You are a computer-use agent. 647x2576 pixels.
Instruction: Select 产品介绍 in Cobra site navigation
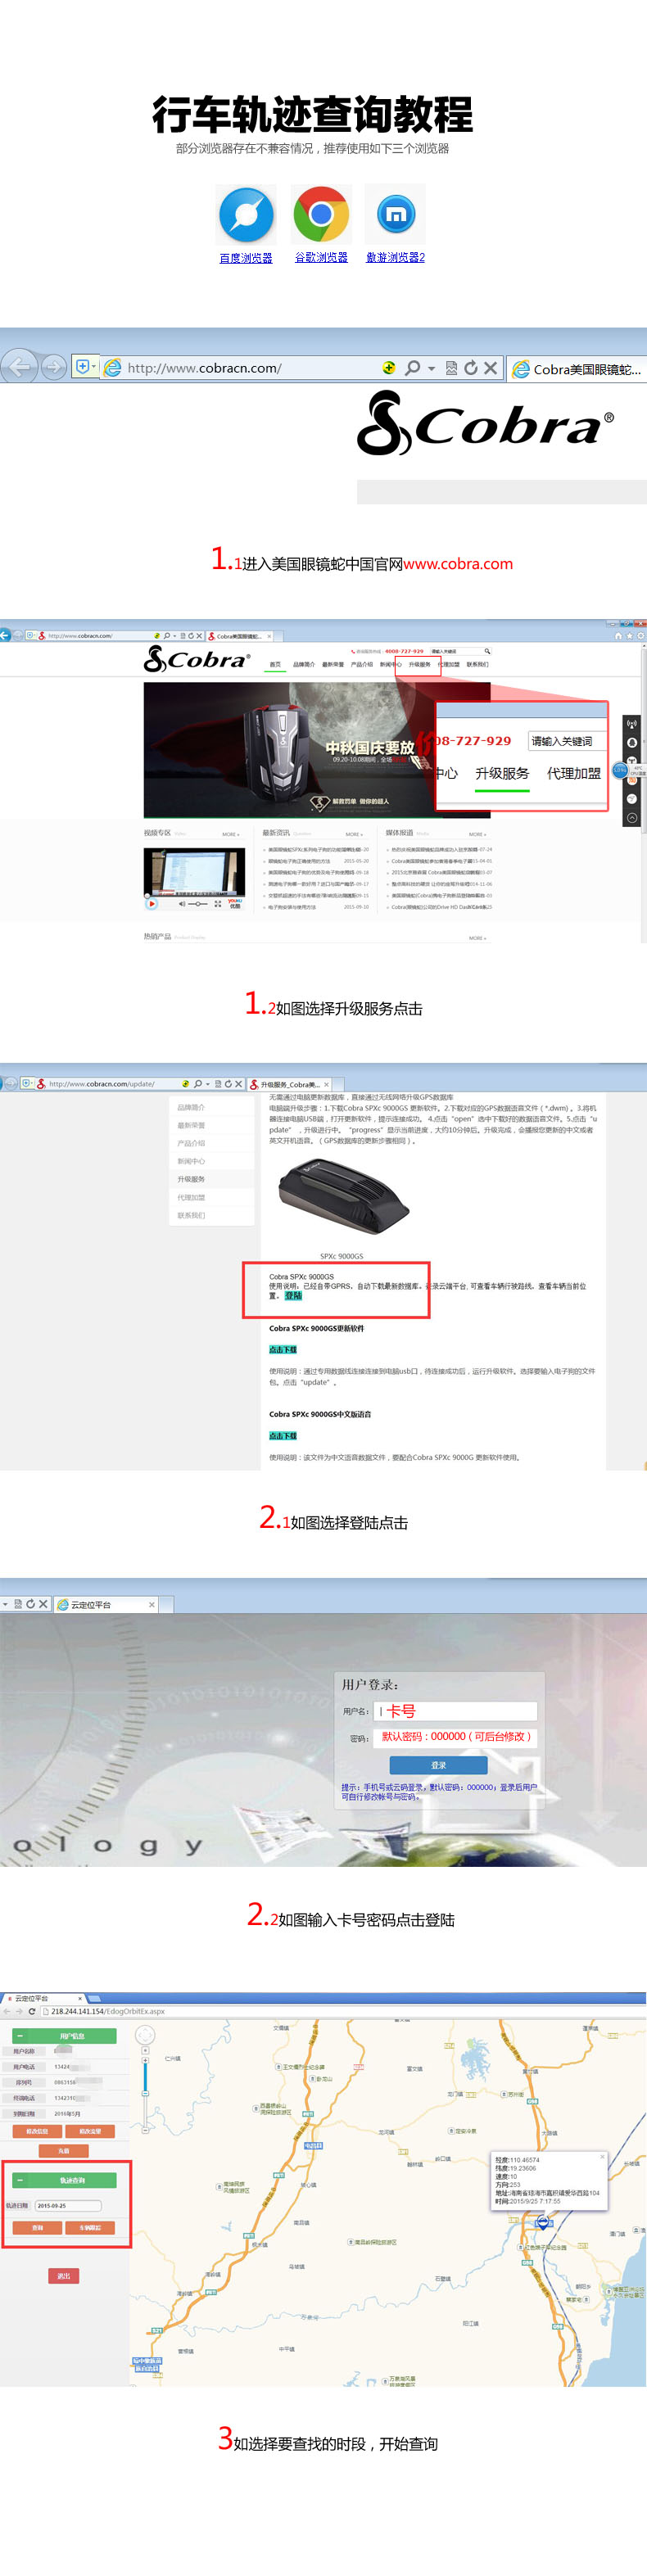362,664
